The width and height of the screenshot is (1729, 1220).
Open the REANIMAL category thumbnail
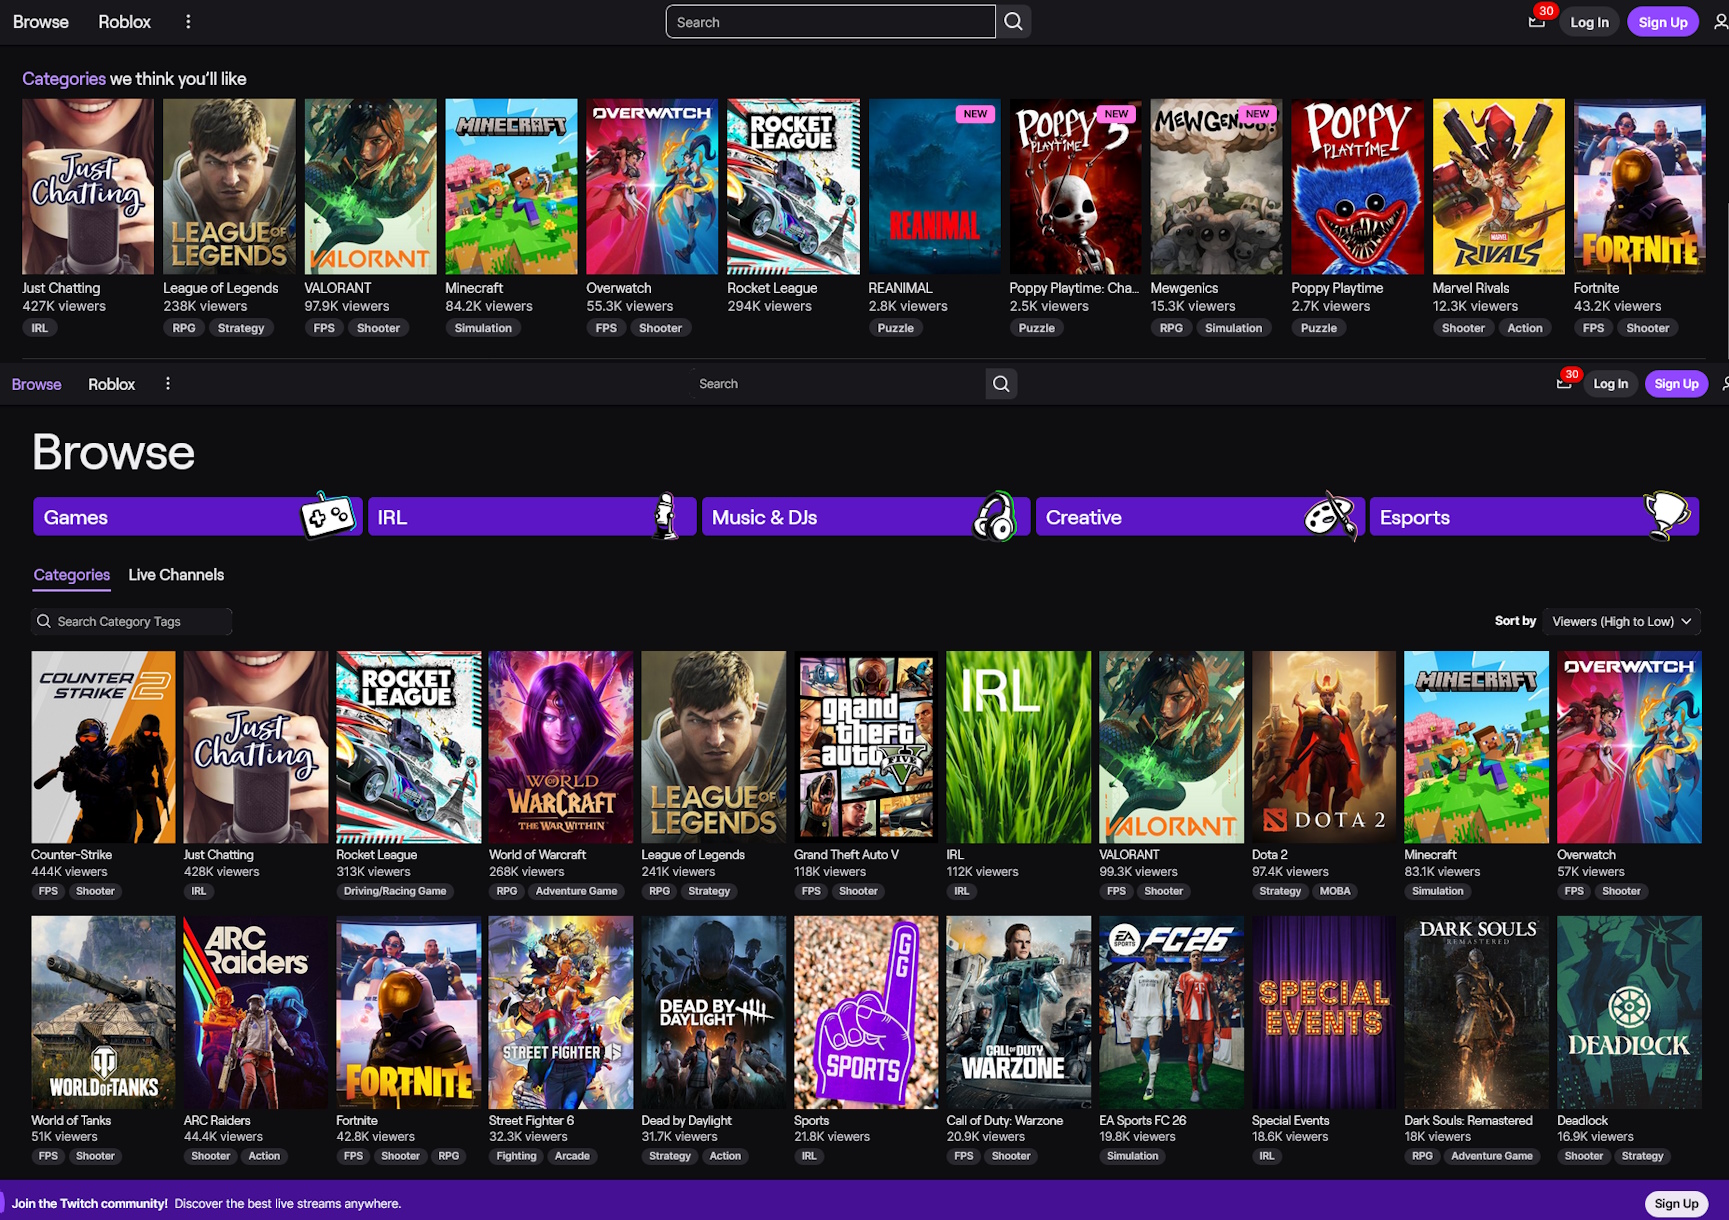pos(934,186)
